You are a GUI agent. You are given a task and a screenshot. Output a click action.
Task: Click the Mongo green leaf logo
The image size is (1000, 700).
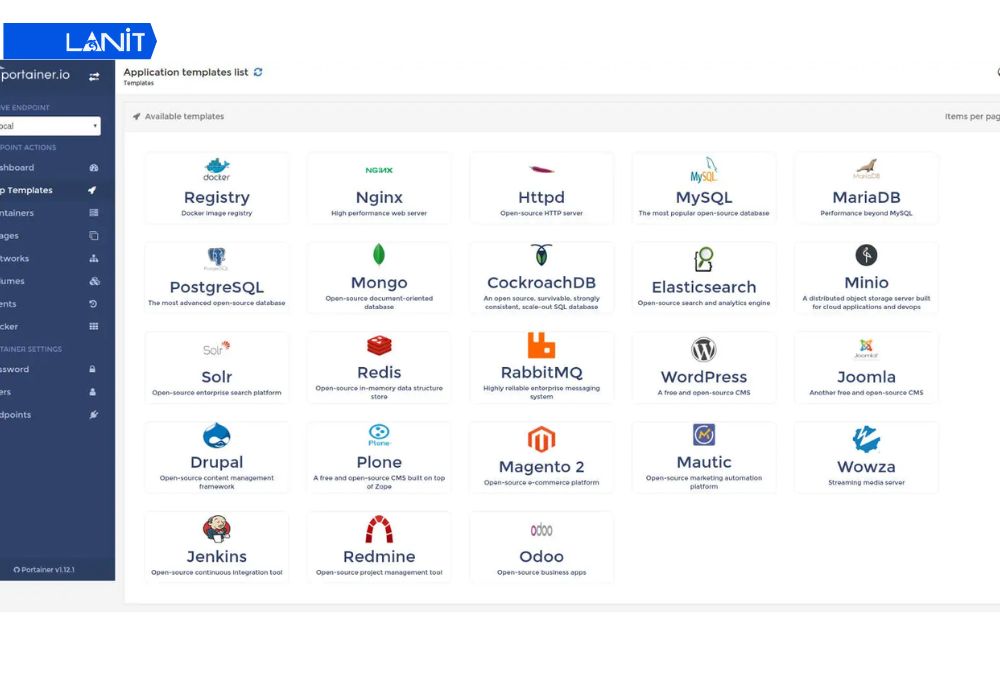coord(379,255)
